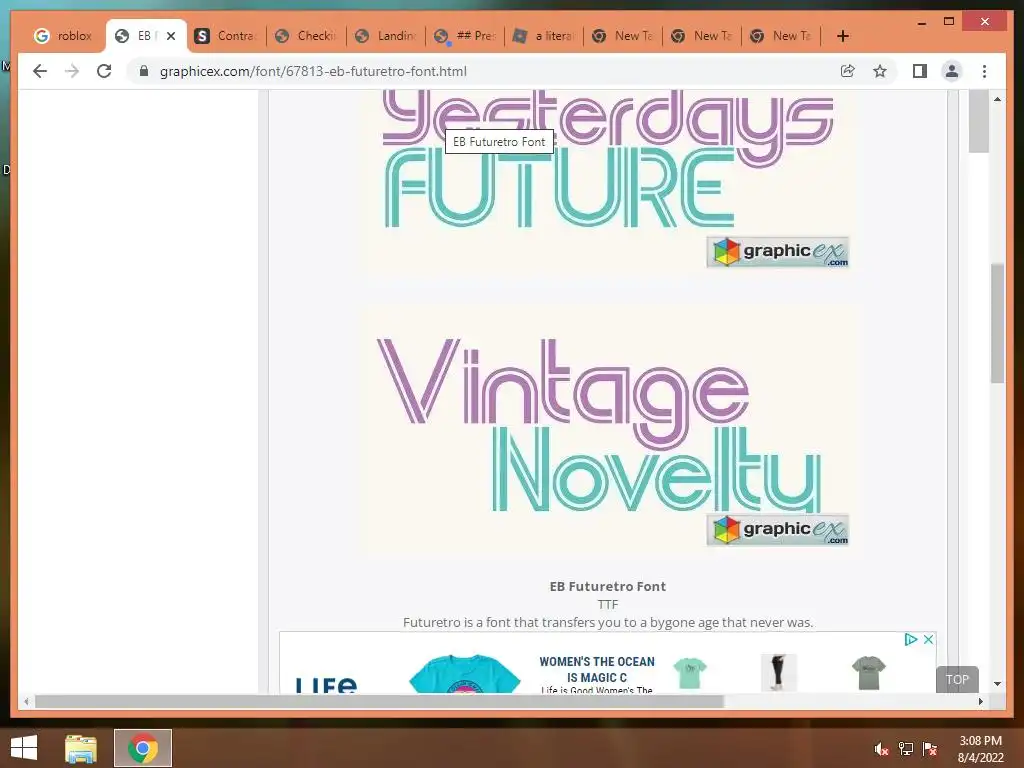Click the horizontal scrollbar right arrow
The image size is (1024, 768).
tap(980, 701)
